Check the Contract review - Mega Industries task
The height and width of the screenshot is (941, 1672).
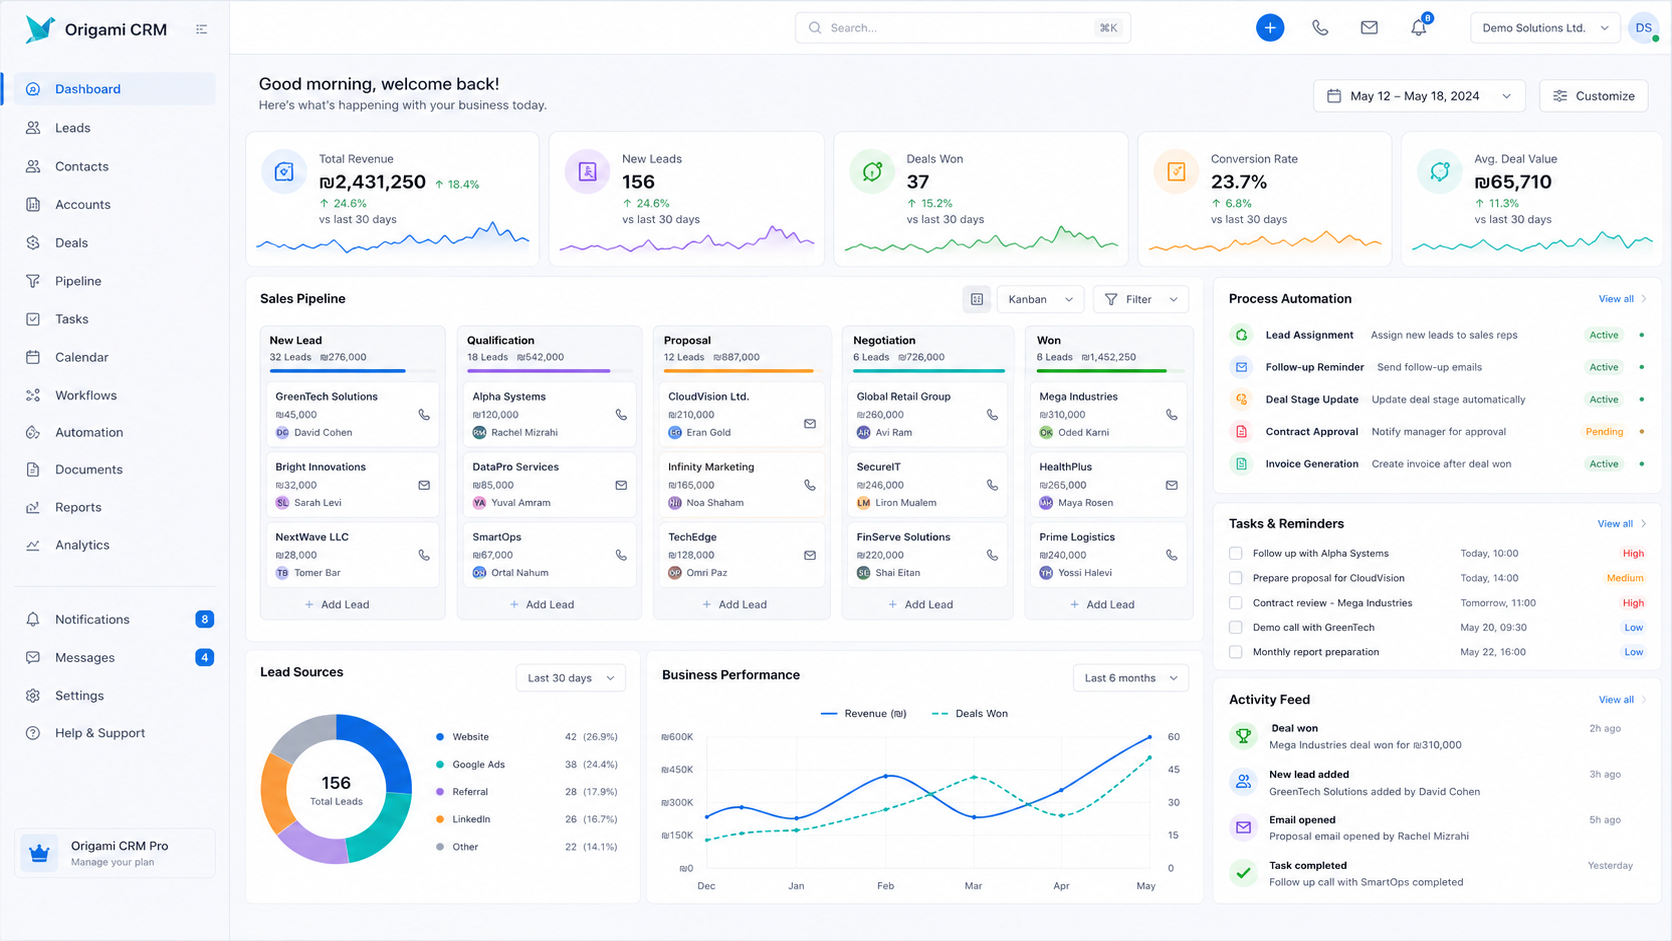[x=1236, y=603]
